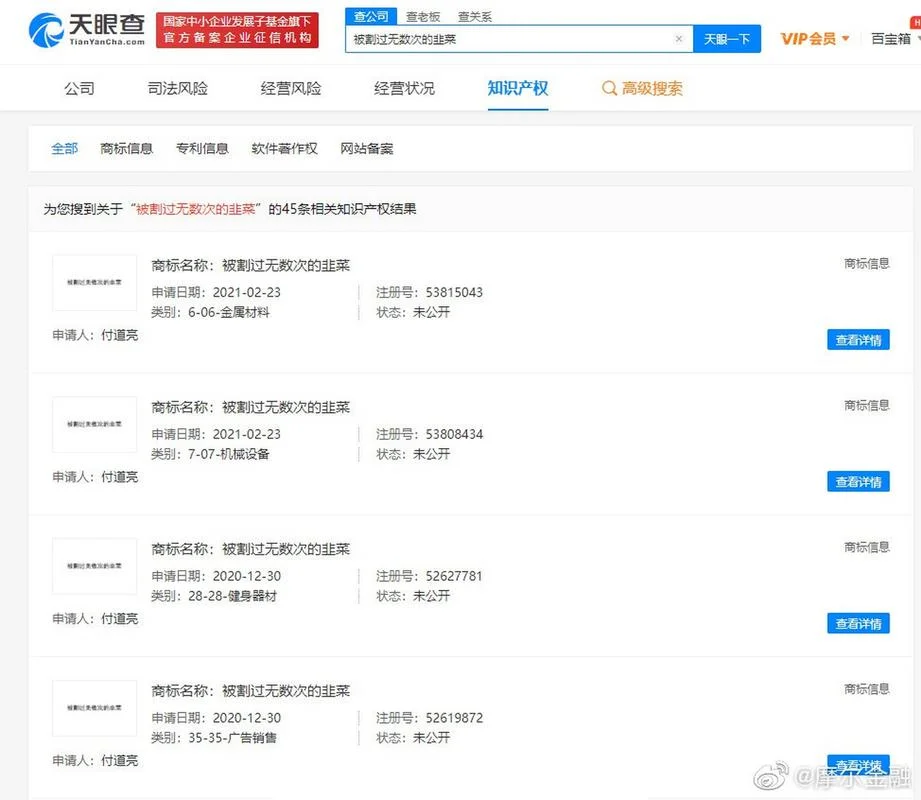Open trademark title in the 广告销售 result

coord(286,691)
